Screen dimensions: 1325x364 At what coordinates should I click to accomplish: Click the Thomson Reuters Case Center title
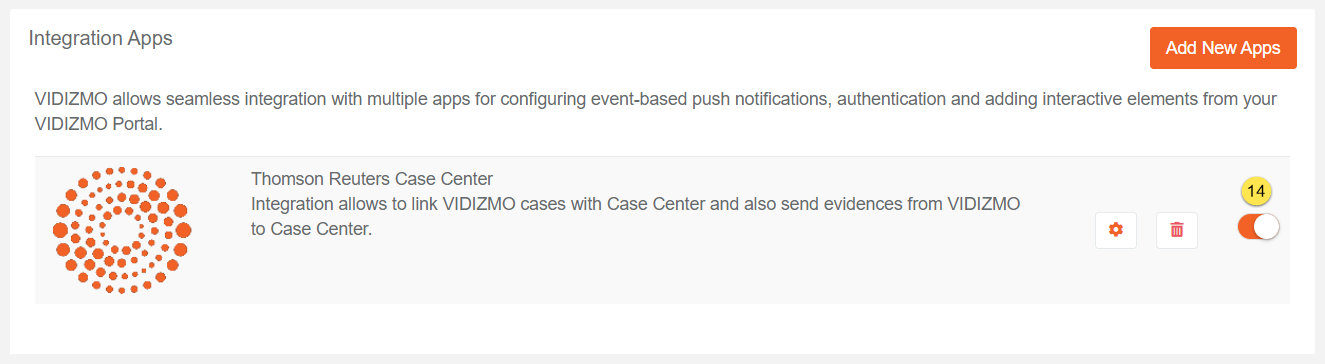(372, 179)
